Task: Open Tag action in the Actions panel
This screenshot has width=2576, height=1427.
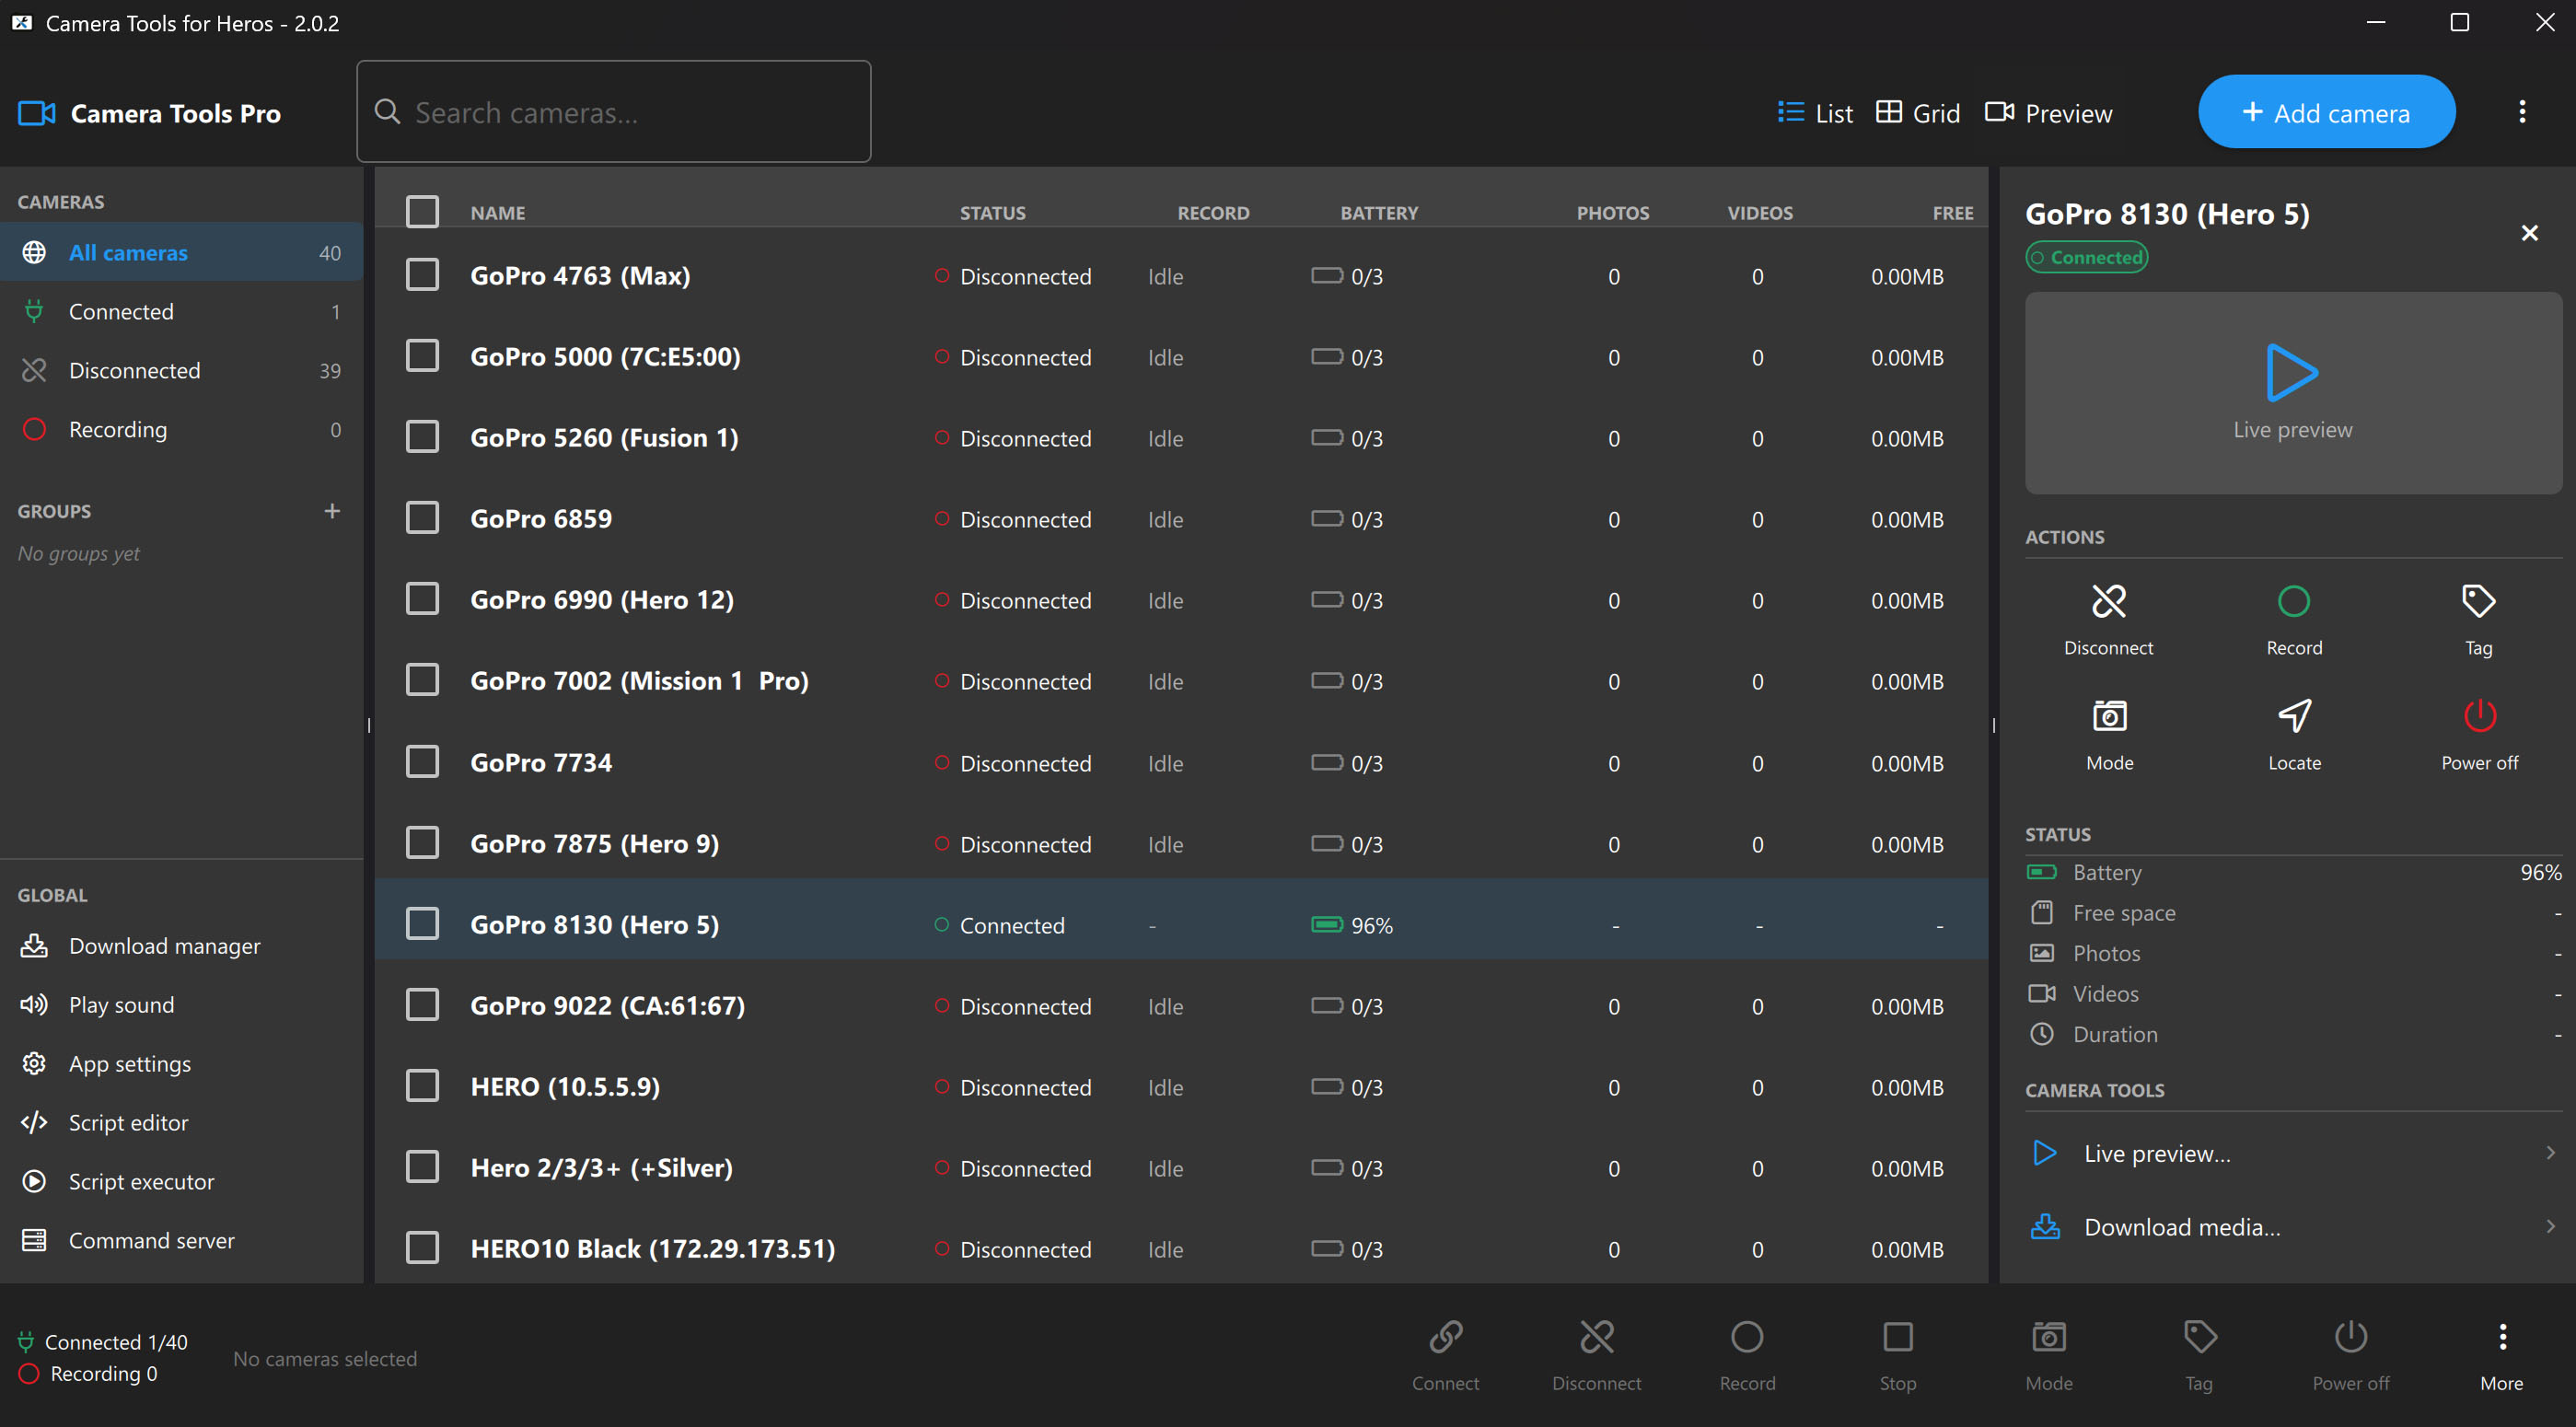Action: tap(2478, 620)
